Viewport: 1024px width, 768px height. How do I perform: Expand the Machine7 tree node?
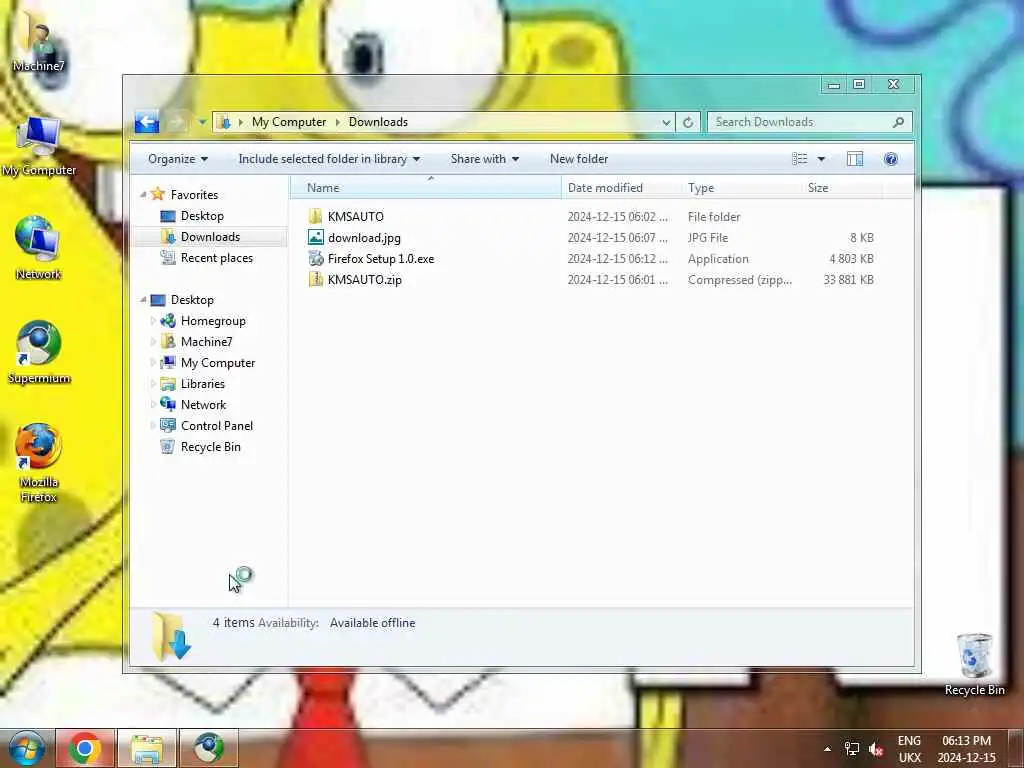point(153,342)
